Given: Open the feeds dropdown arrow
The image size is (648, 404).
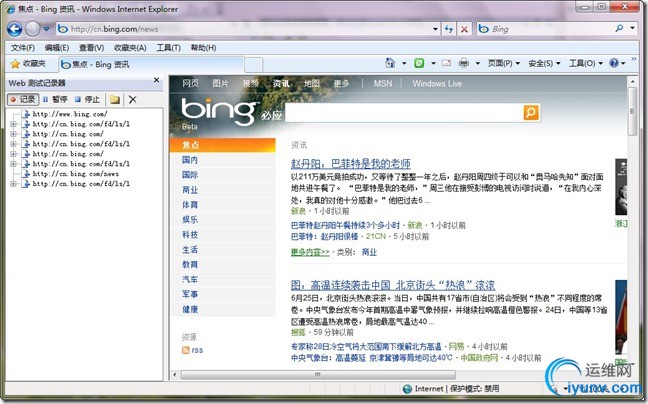Looking at the screenshot, I should pos(433,63).
